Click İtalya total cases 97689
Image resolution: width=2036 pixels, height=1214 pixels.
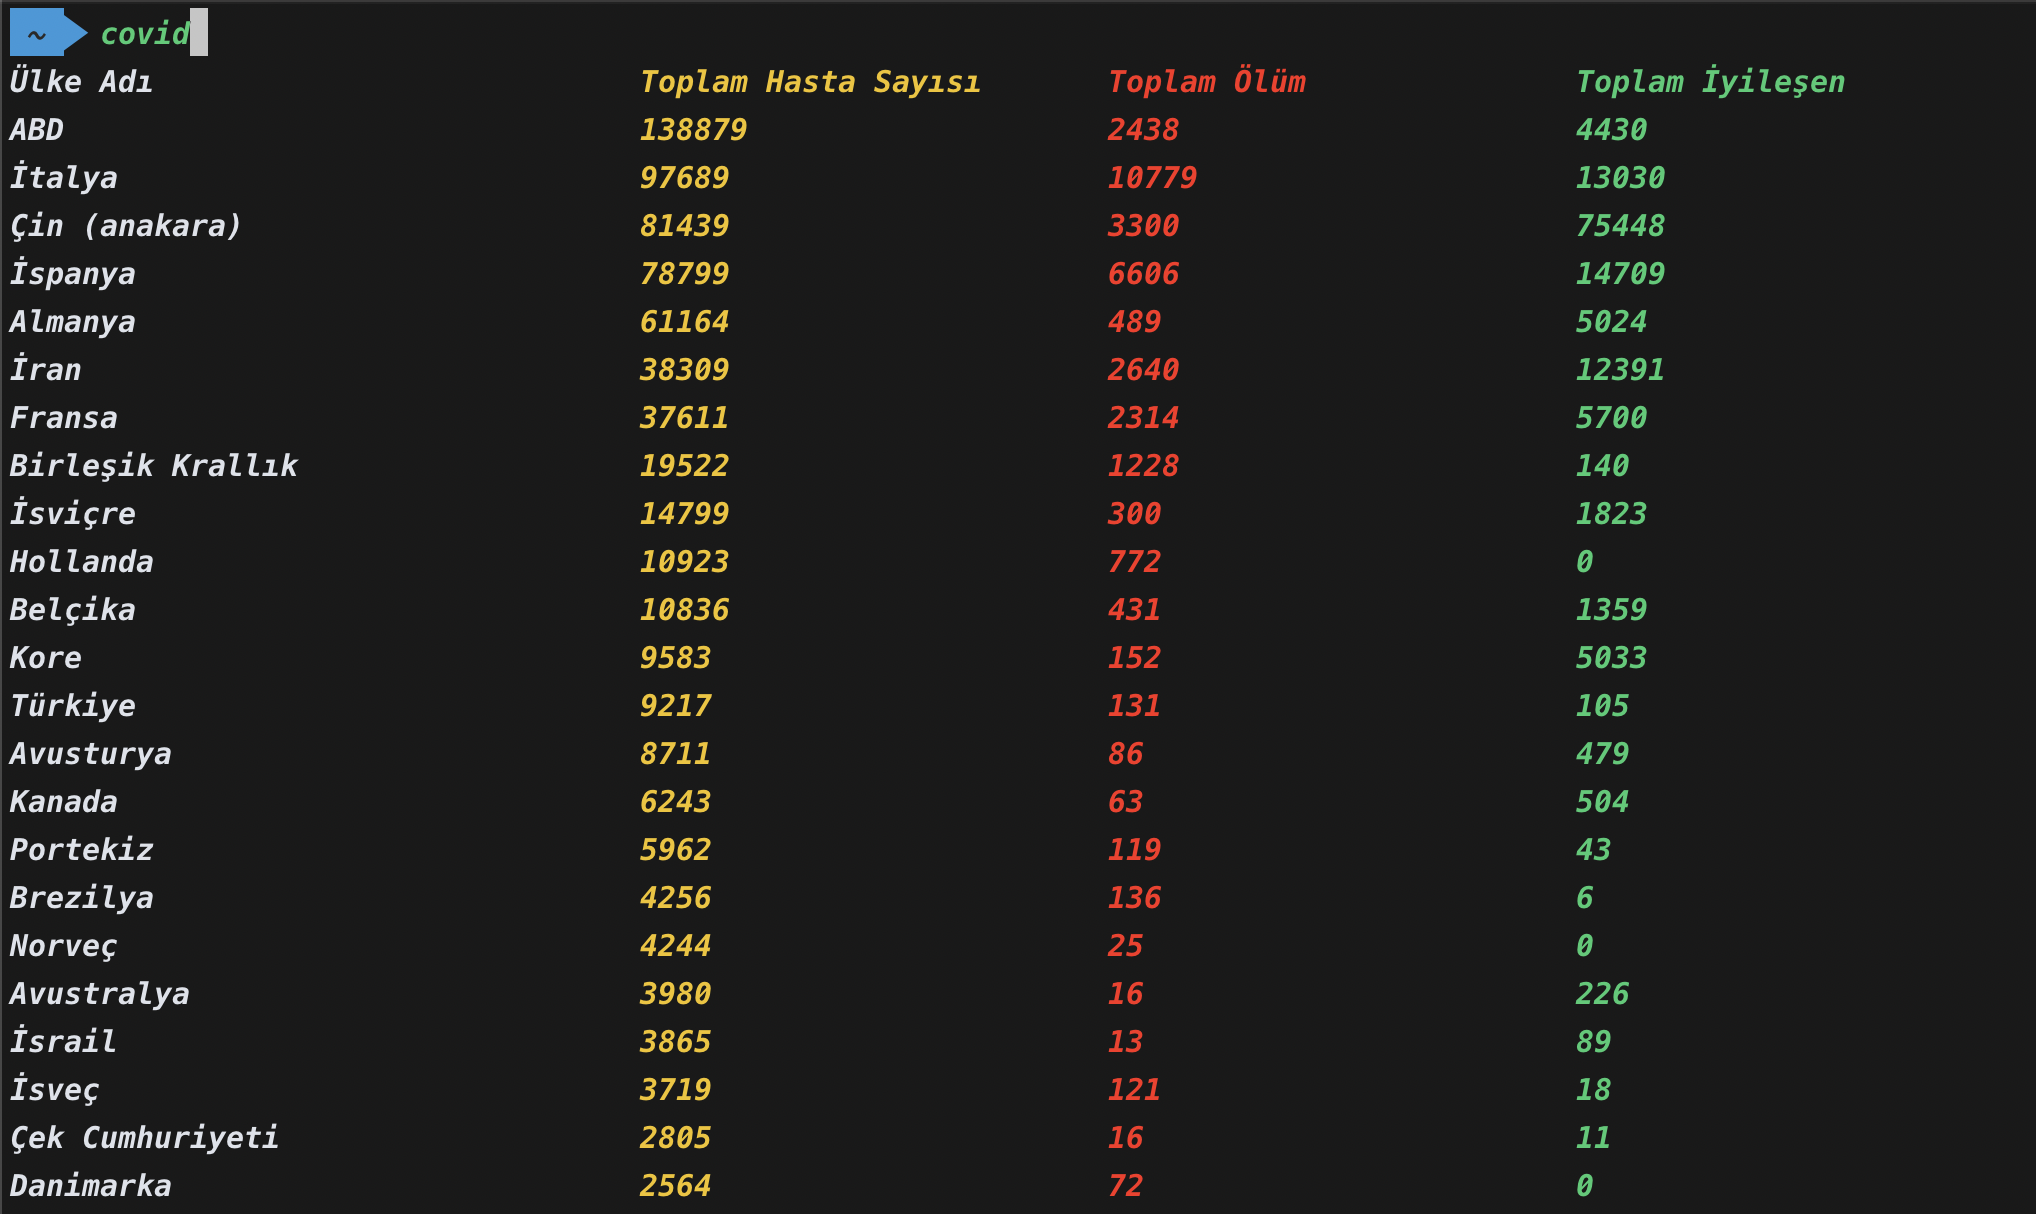684,178
